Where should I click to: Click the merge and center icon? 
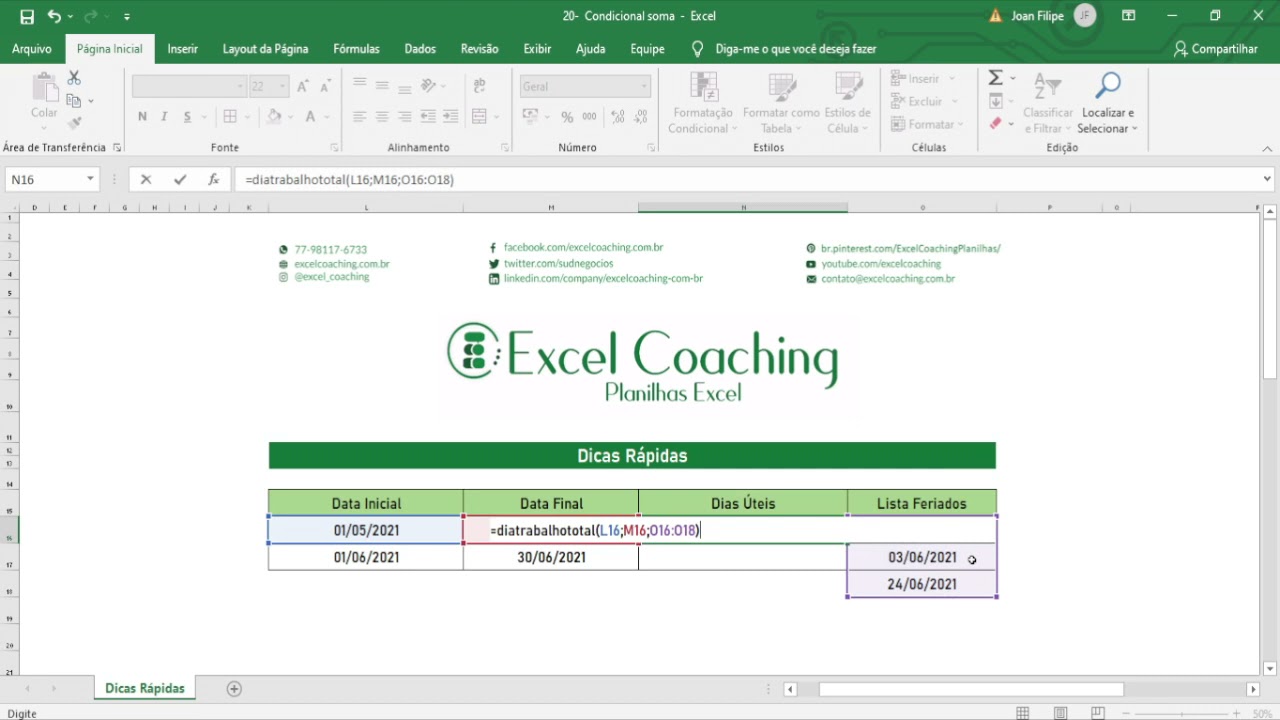[479, 117]
